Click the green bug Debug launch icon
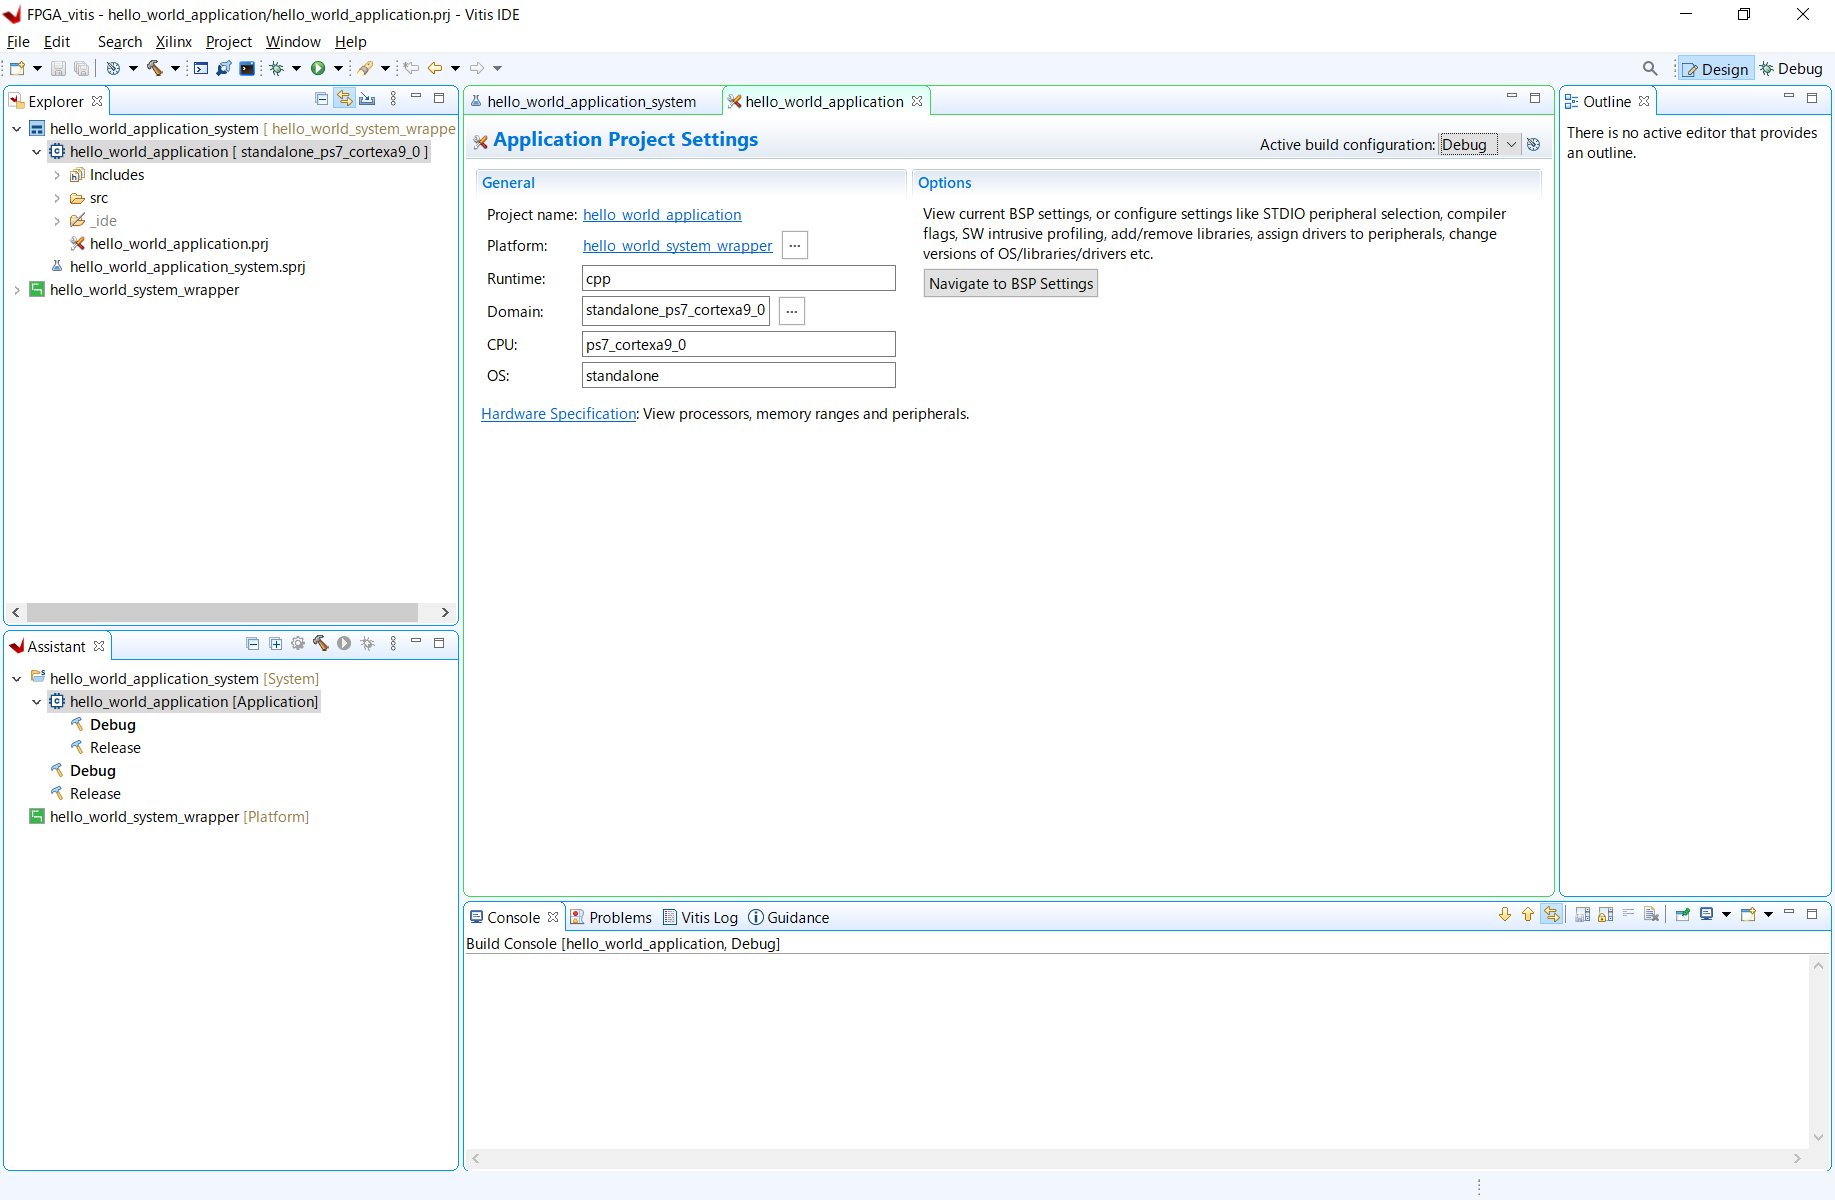The height and width of the screenshot is (1200, 1835). tap(277, 68)
